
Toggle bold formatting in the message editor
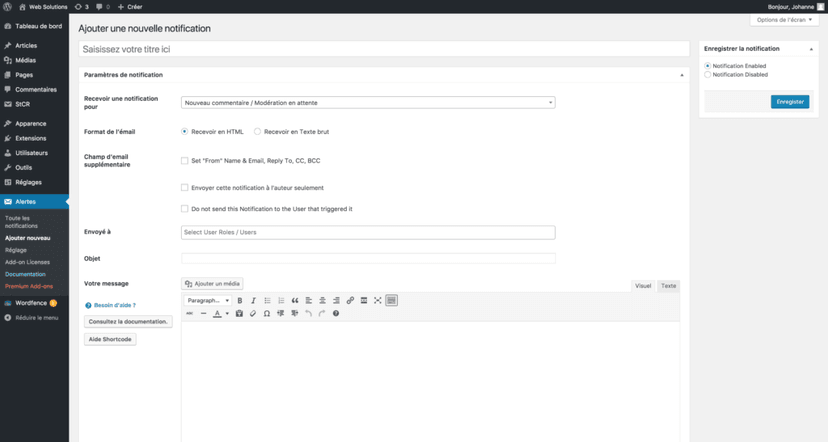(240, 300)
